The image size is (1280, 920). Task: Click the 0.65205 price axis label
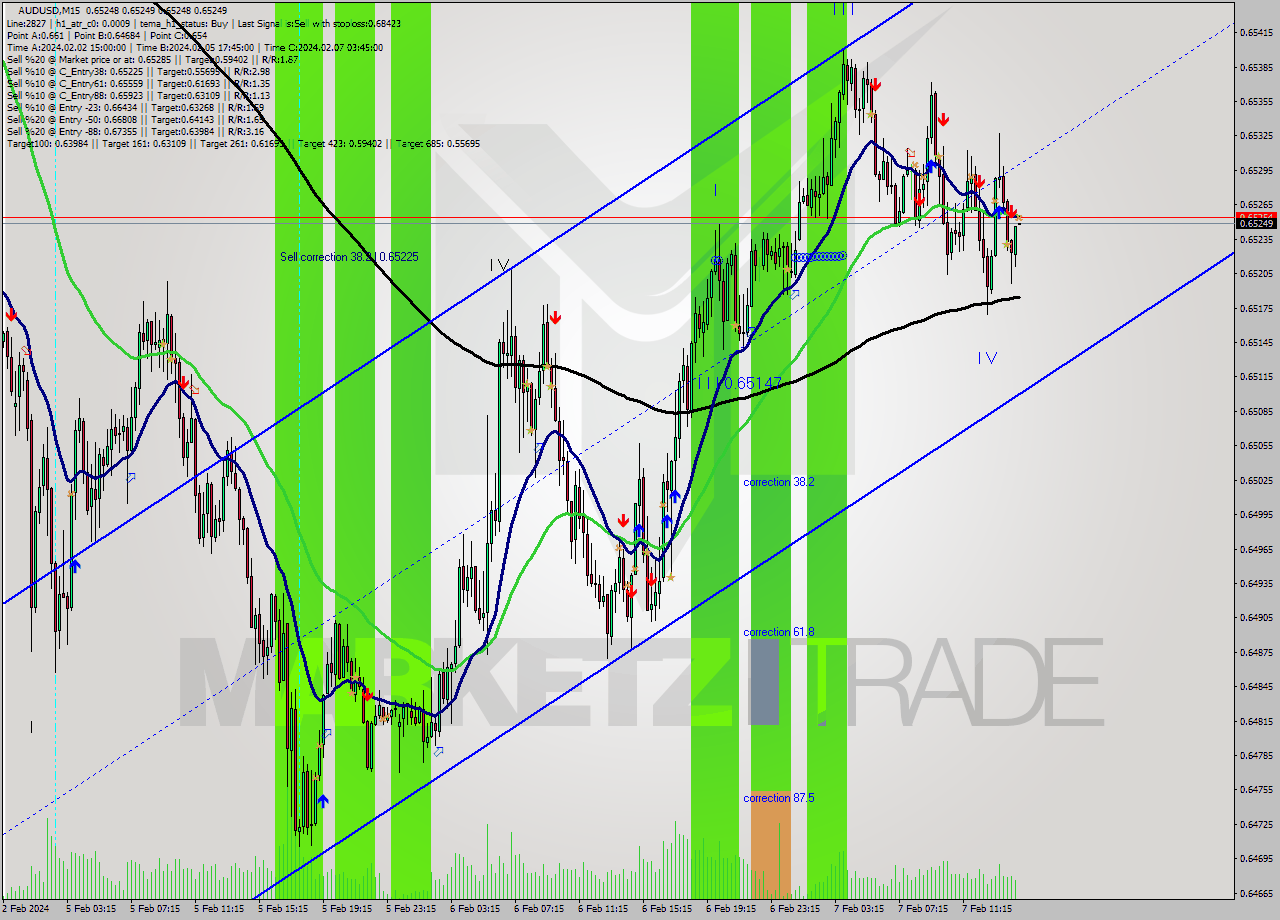tap(1256, 273)
